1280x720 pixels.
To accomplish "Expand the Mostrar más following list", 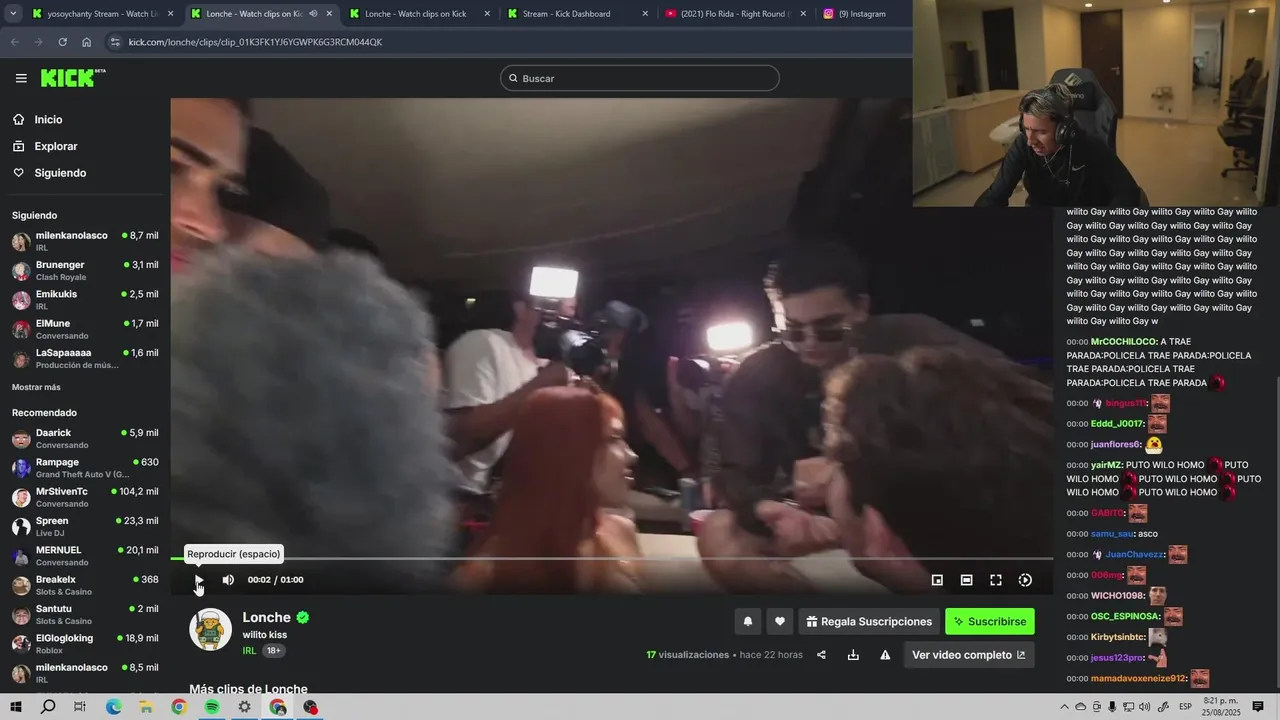I will tap(36, 387).
